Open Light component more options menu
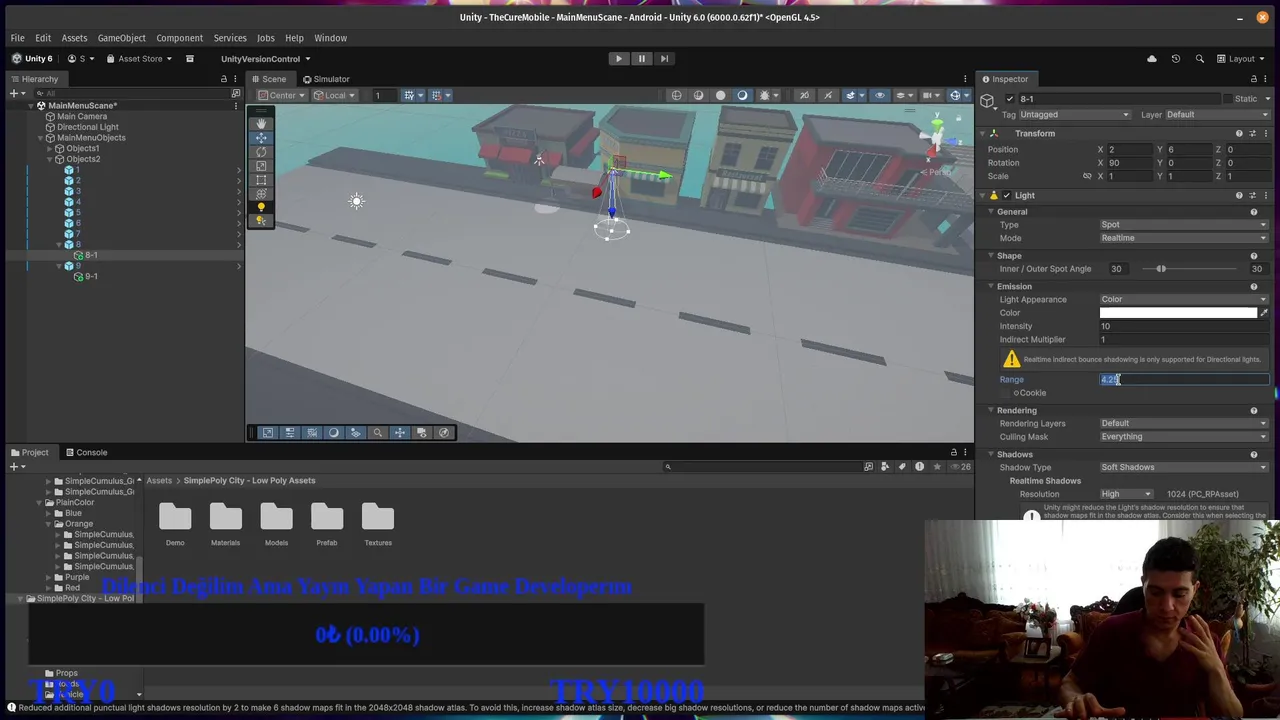 pos(1267,195)
